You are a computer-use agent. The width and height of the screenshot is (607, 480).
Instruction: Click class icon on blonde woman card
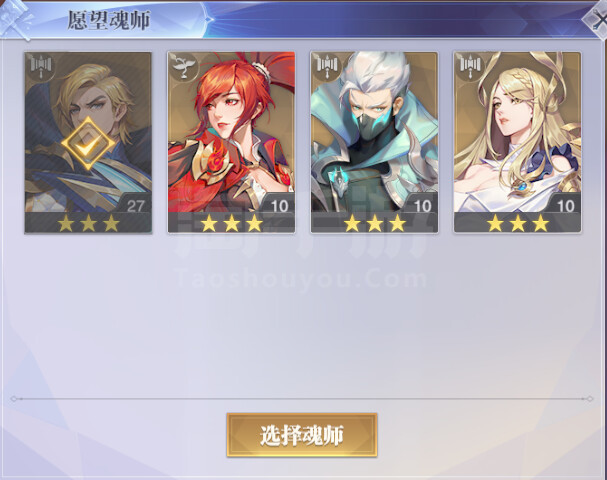click(x=470, y=64)
